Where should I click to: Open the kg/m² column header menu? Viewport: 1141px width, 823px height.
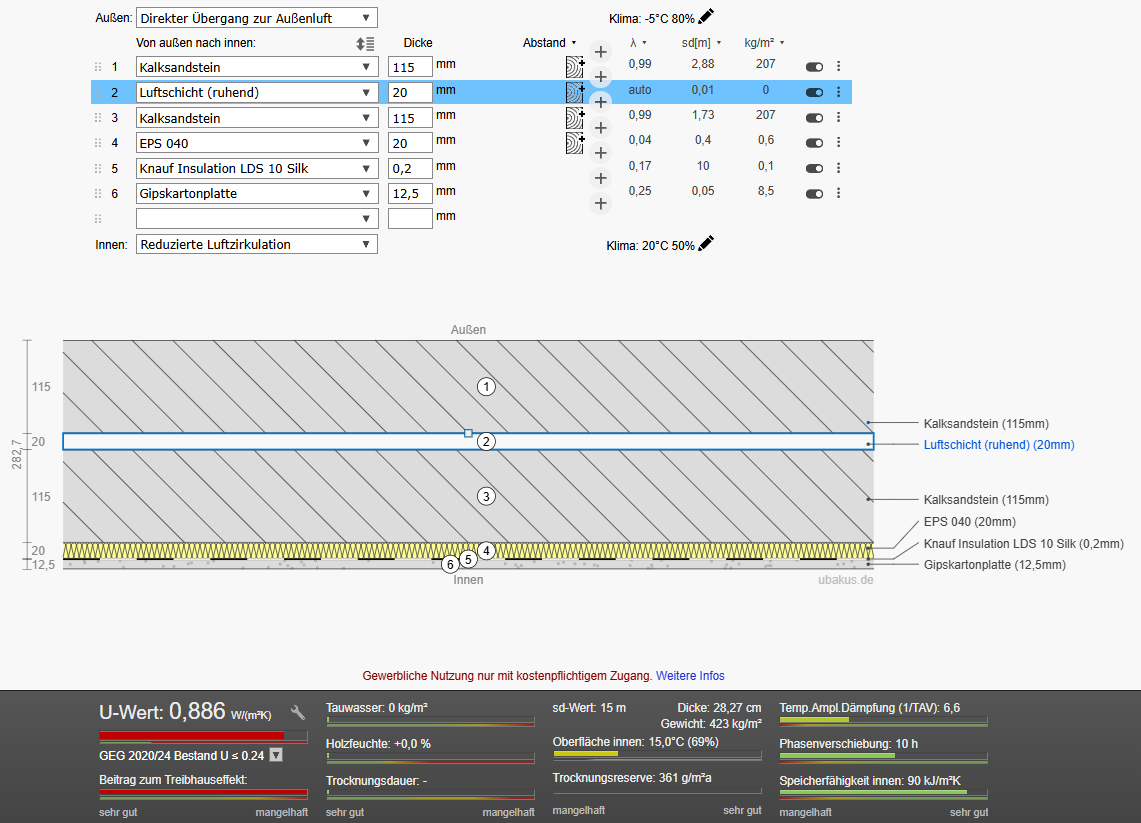pyautogui.click(x=764, y=43)
